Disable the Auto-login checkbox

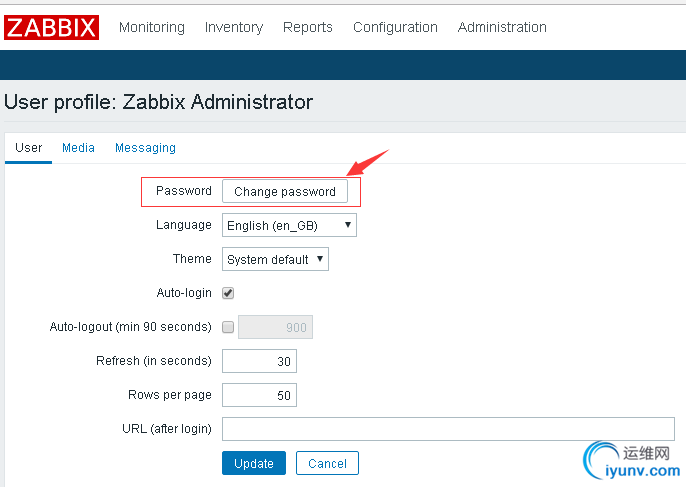(x=228, y=293)
